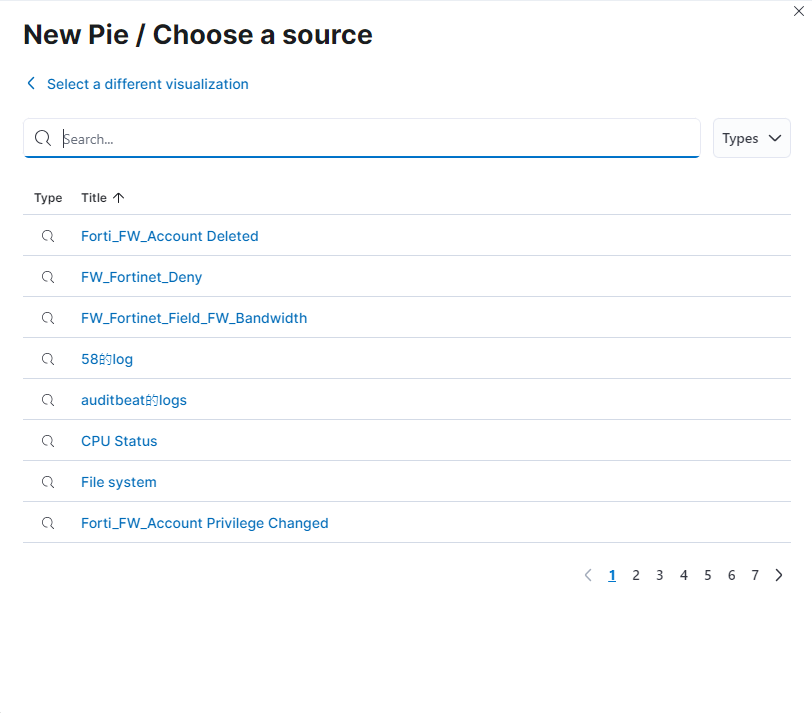The height and width of the screenshot is (713, 812).
Task: Open page 5 of the source list
Action: tap(707, 575)
